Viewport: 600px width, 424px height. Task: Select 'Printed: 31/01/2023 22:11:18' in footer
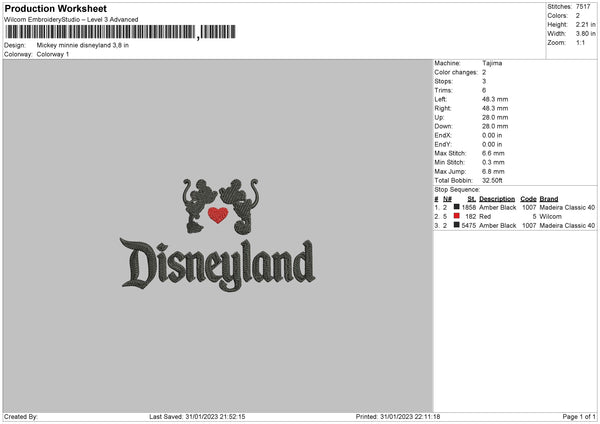coord(398,417)
